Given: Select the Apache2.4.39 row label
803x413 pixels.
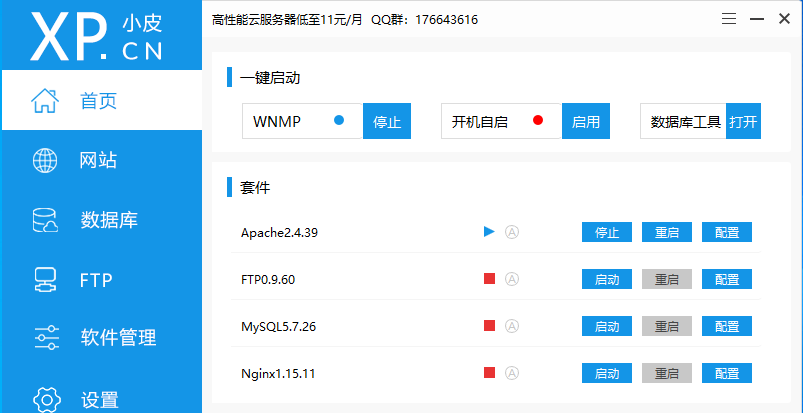Looking at the screenshot, I should pyautogui.click(x=279, y=233).
